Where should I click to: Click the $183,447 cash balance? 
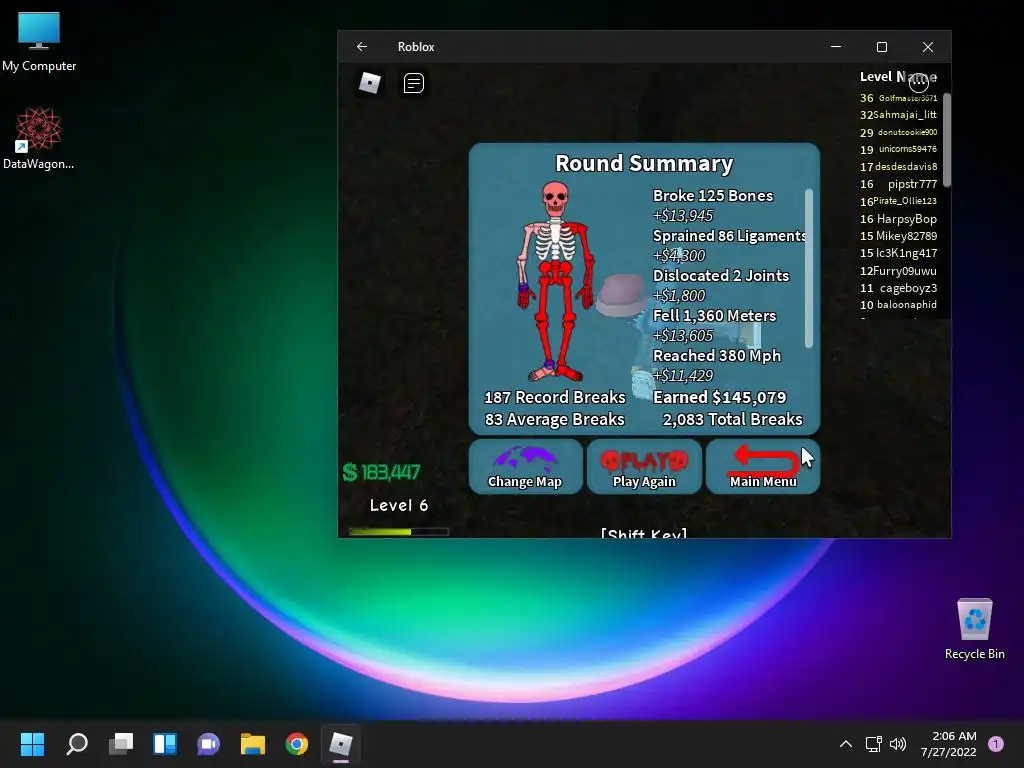click(381, 472)
